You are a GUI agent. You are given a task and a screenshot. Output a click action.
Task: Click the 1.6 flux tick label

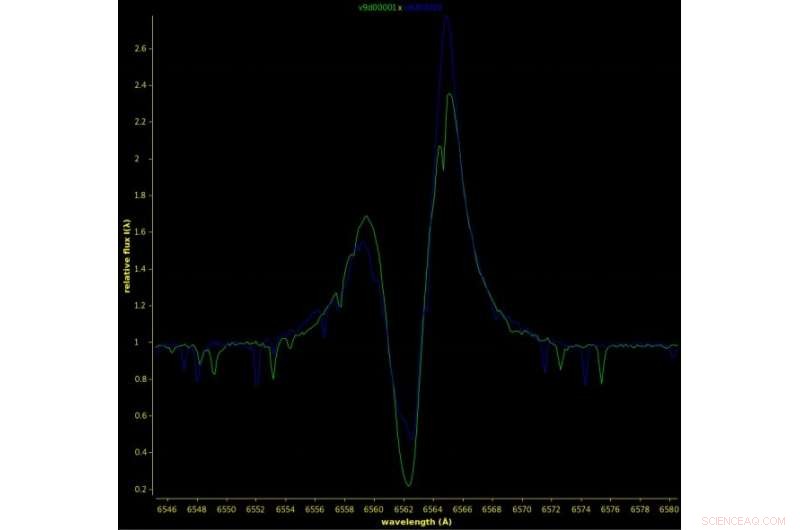click(142, 232)
